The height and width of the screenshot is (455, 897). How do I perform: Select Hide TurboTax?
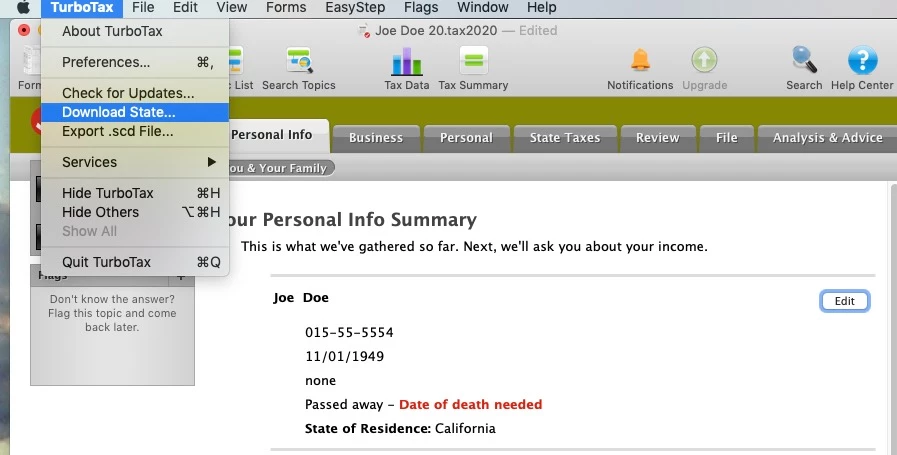pyautogui.click(x=135, y=193)
